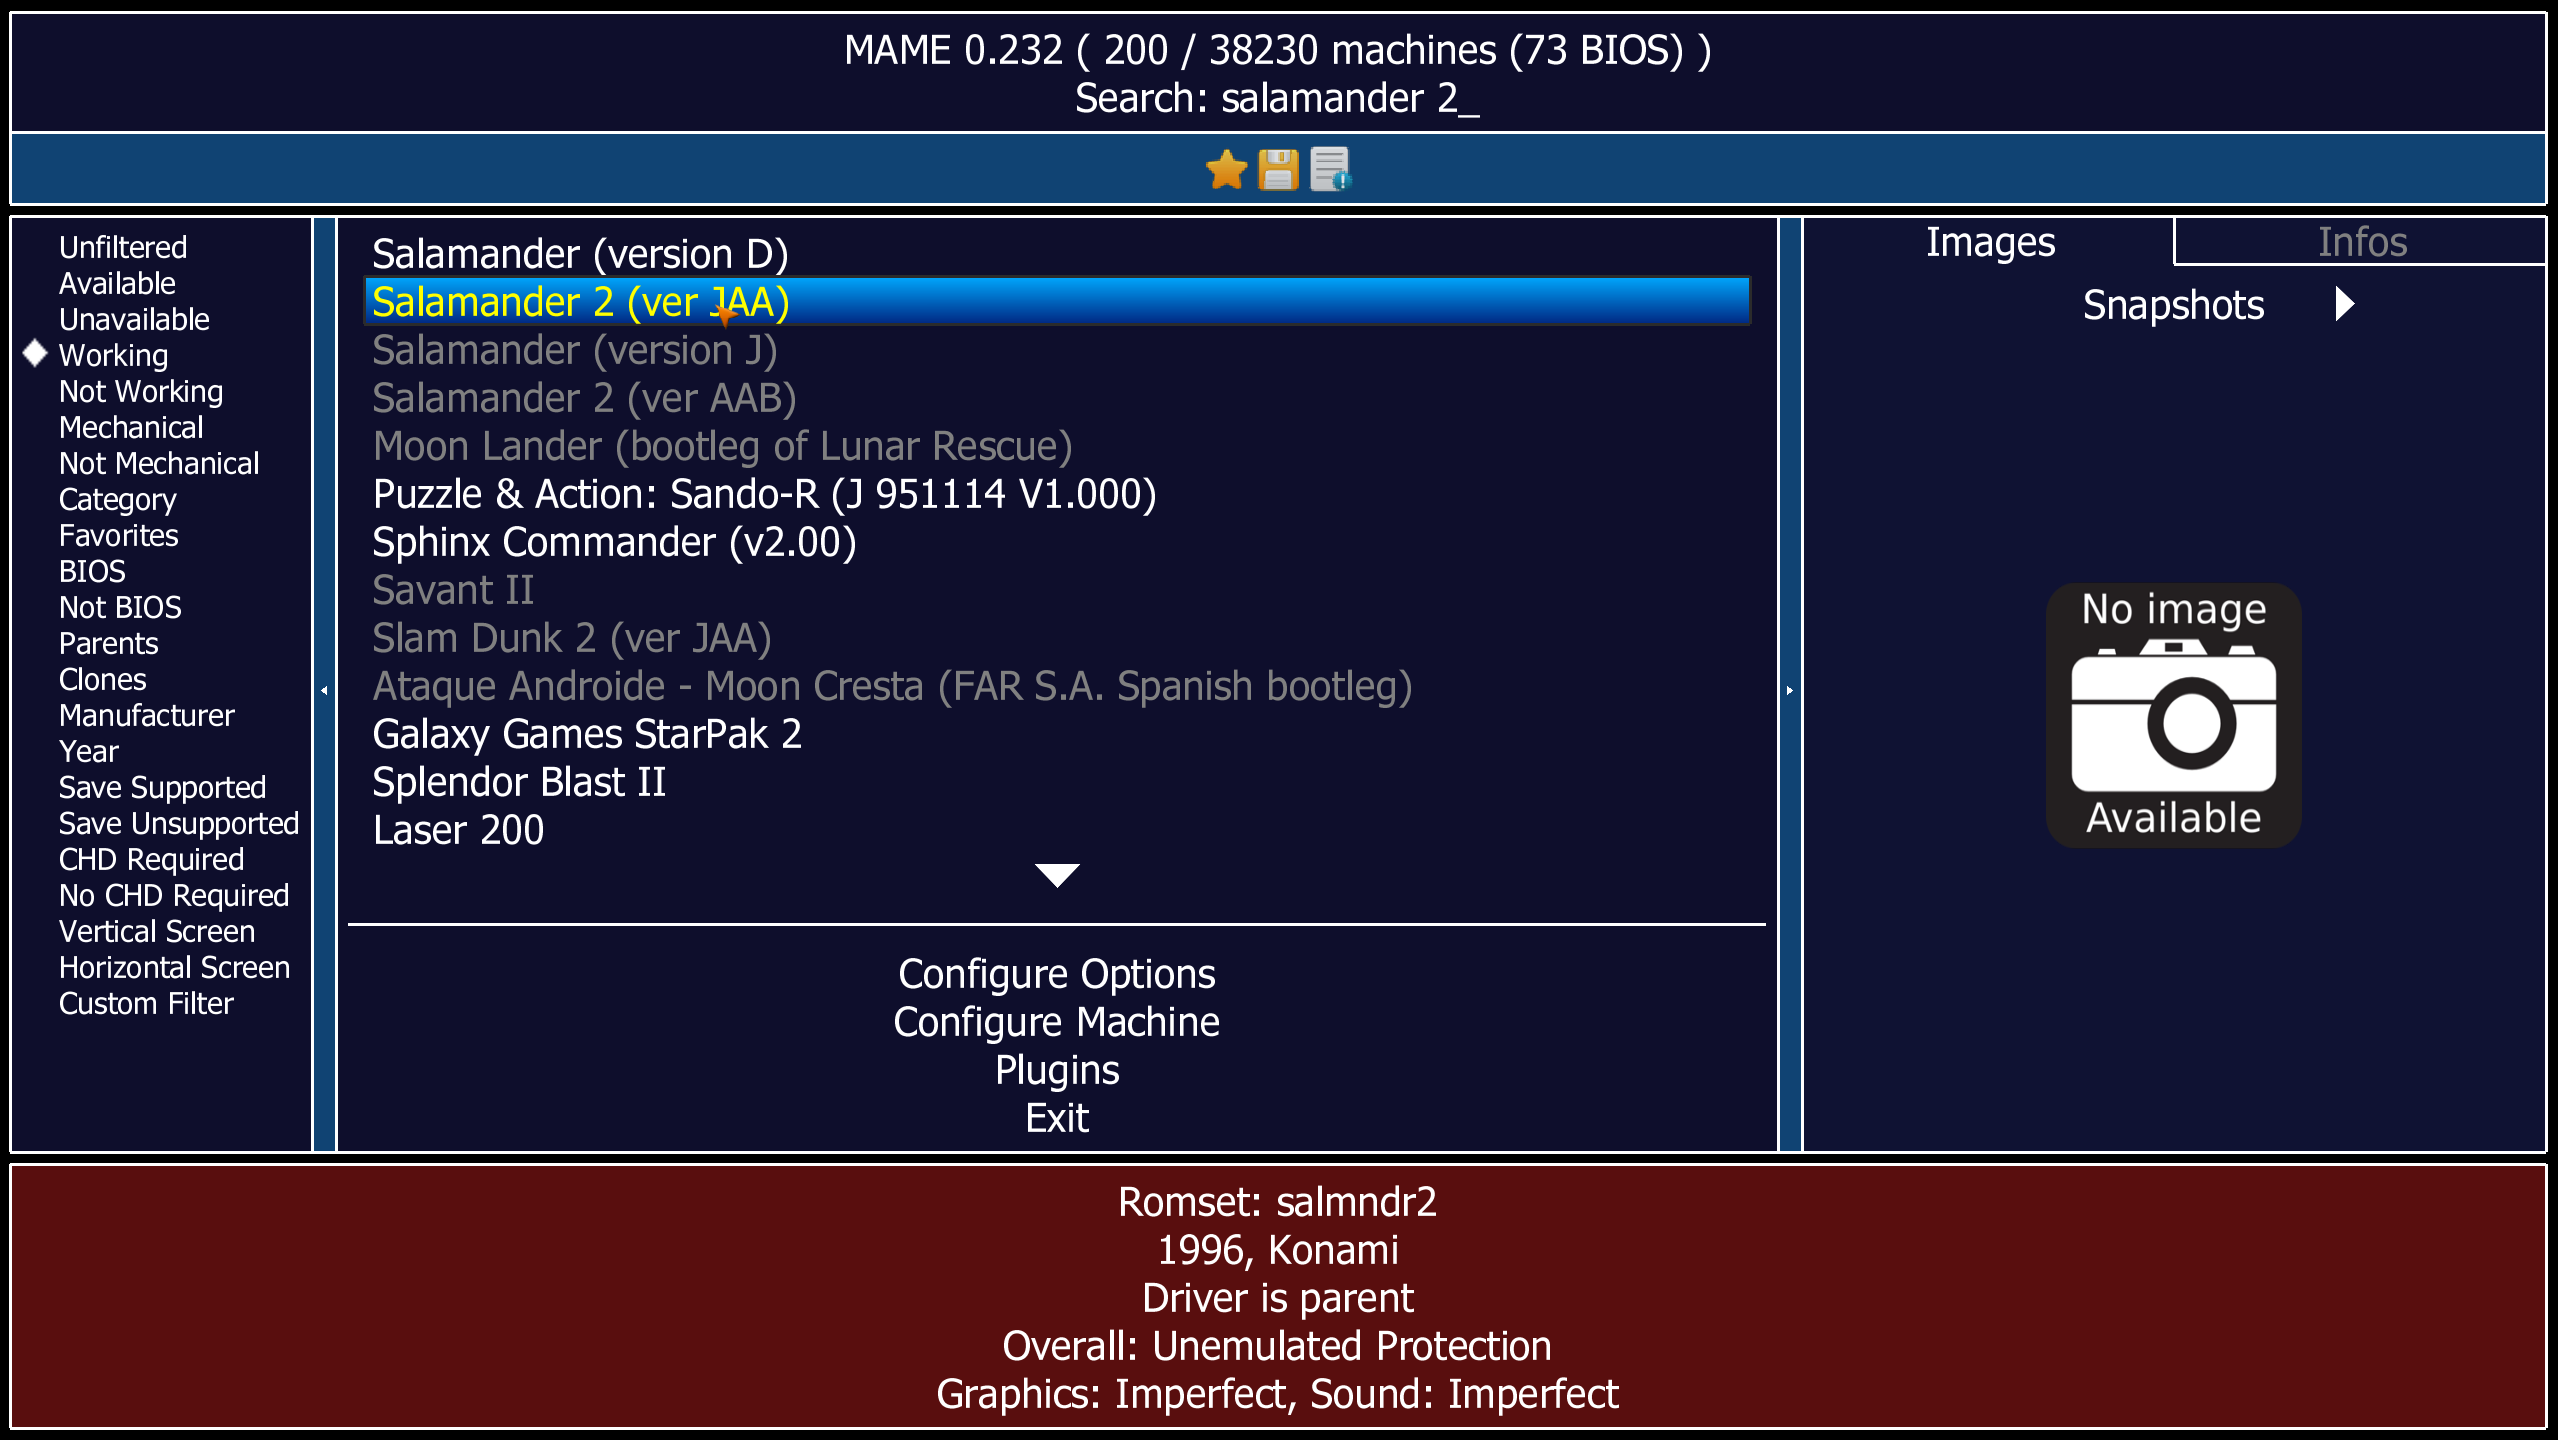This screenshot has width=2558, height=1440.
Task: Choose the BIOS filter
Action: [x=92, y=571]
